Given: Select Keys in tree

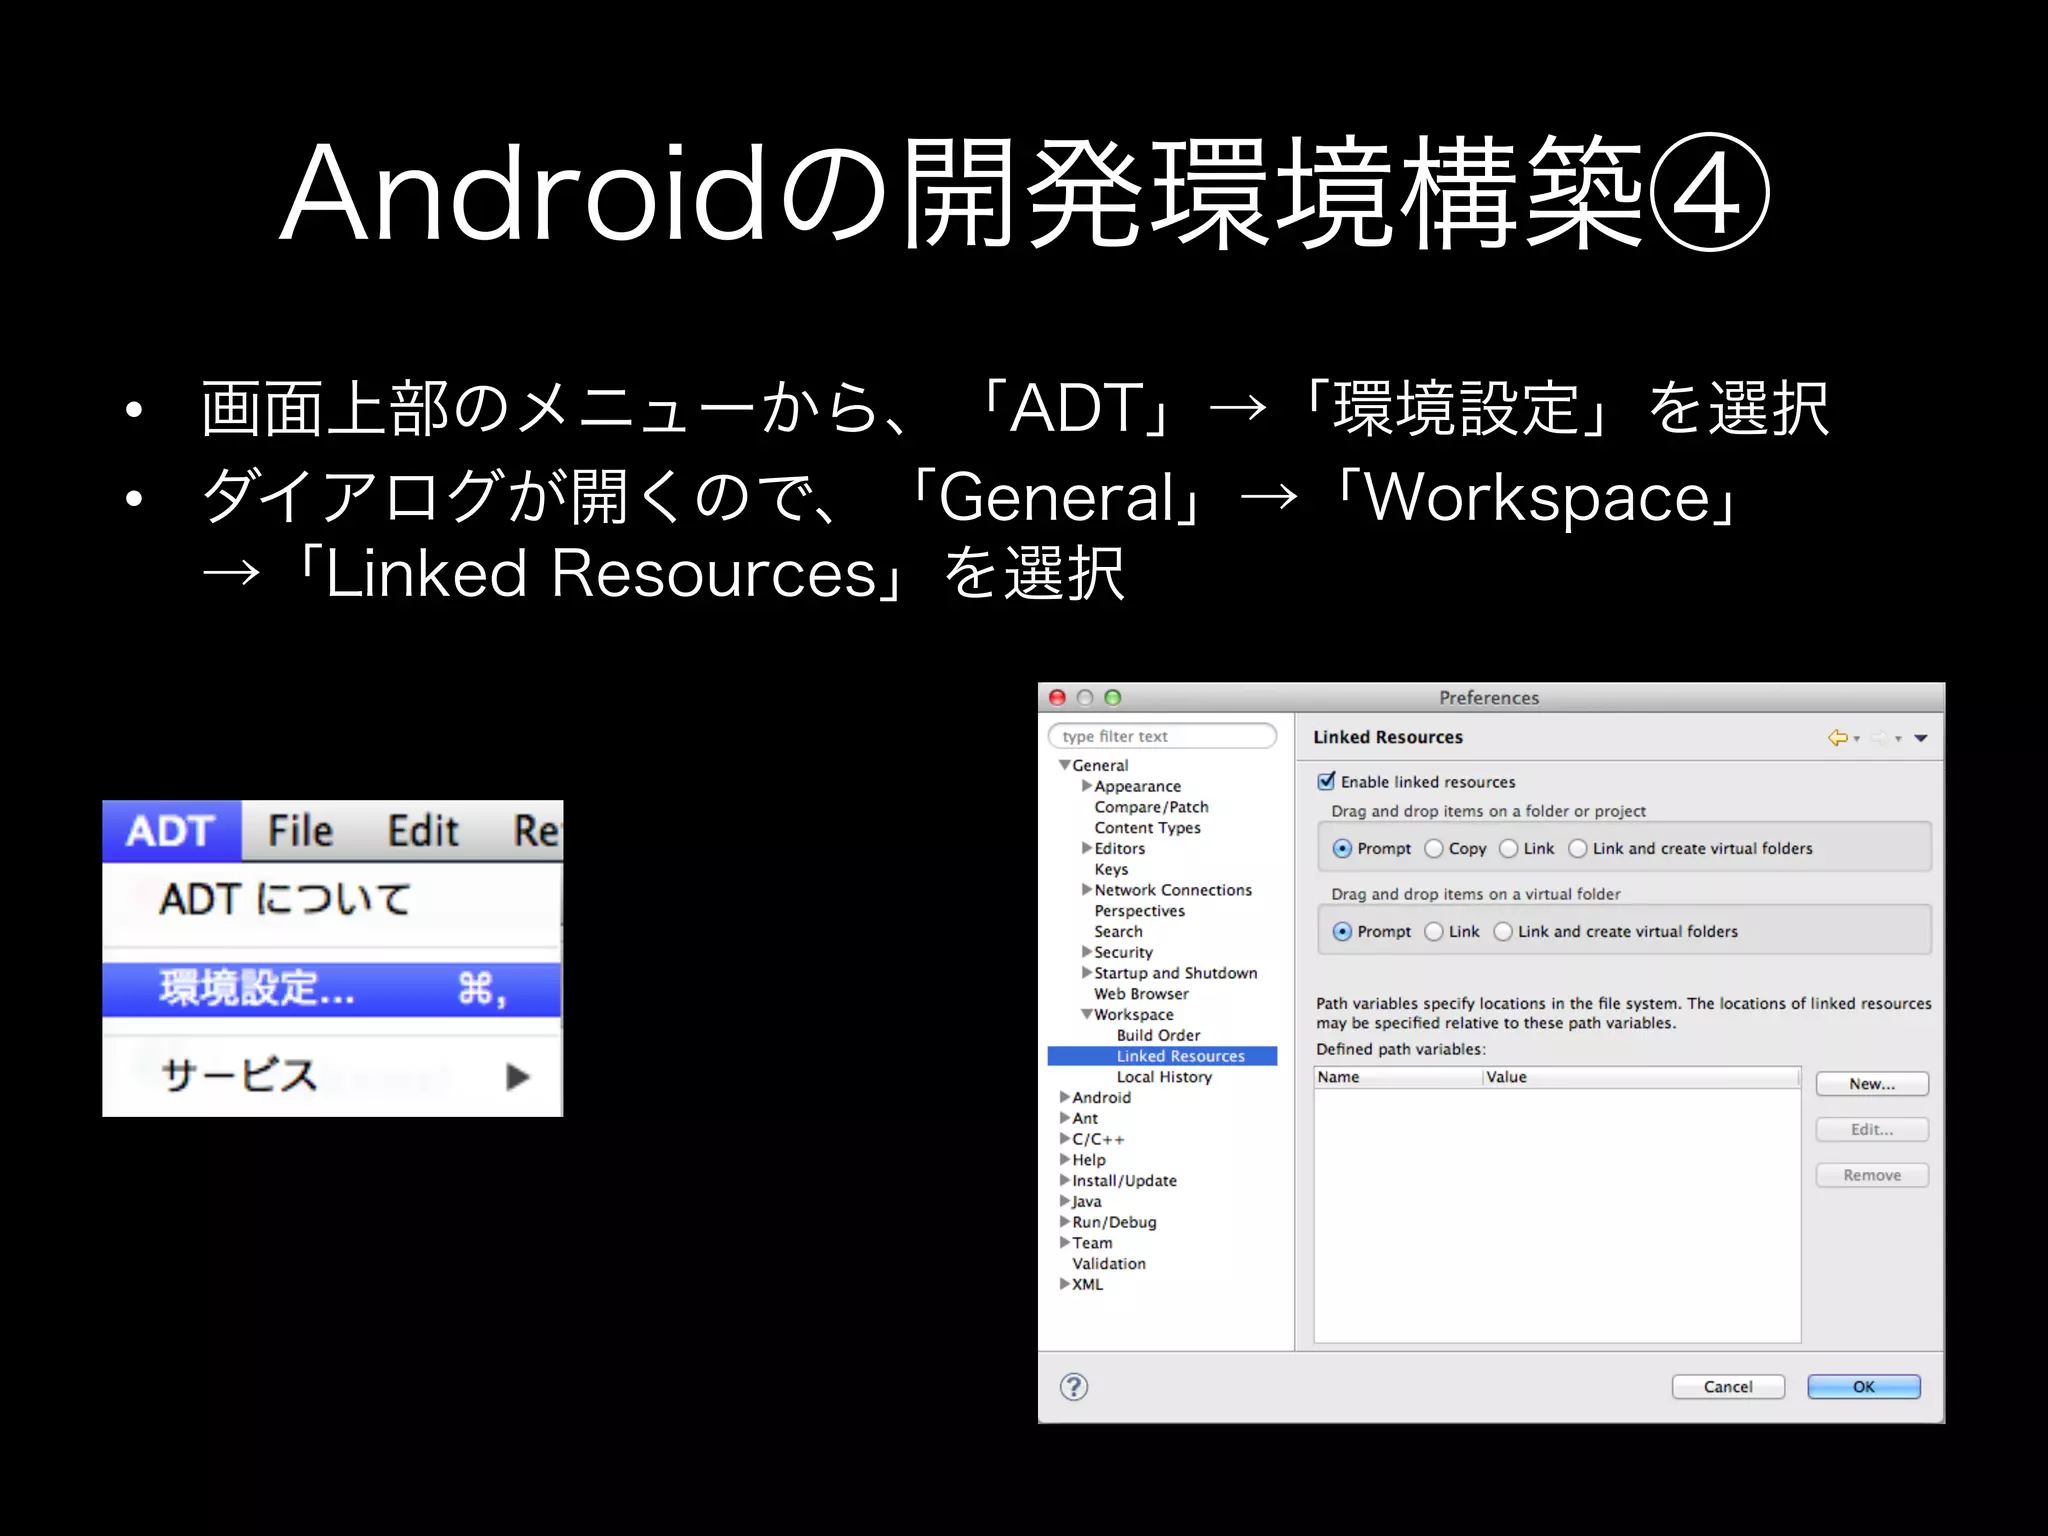Looking at the screenshot, I should 1111,869.
